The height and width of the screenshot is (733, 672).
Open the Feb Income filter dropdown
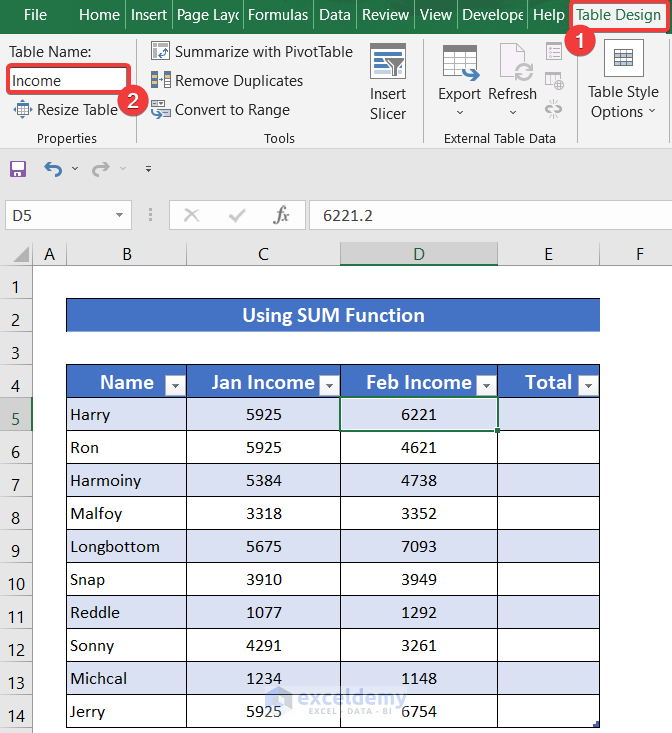click(486, 385)
